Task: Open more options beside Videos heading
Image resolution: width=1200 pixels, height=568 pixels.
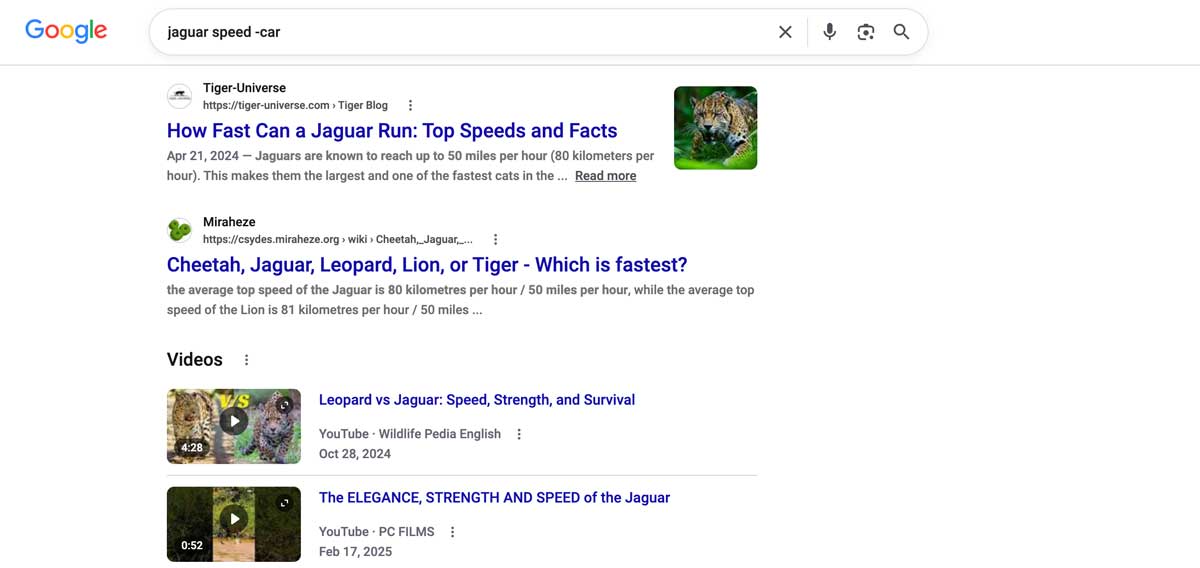Action: (246, 360)
